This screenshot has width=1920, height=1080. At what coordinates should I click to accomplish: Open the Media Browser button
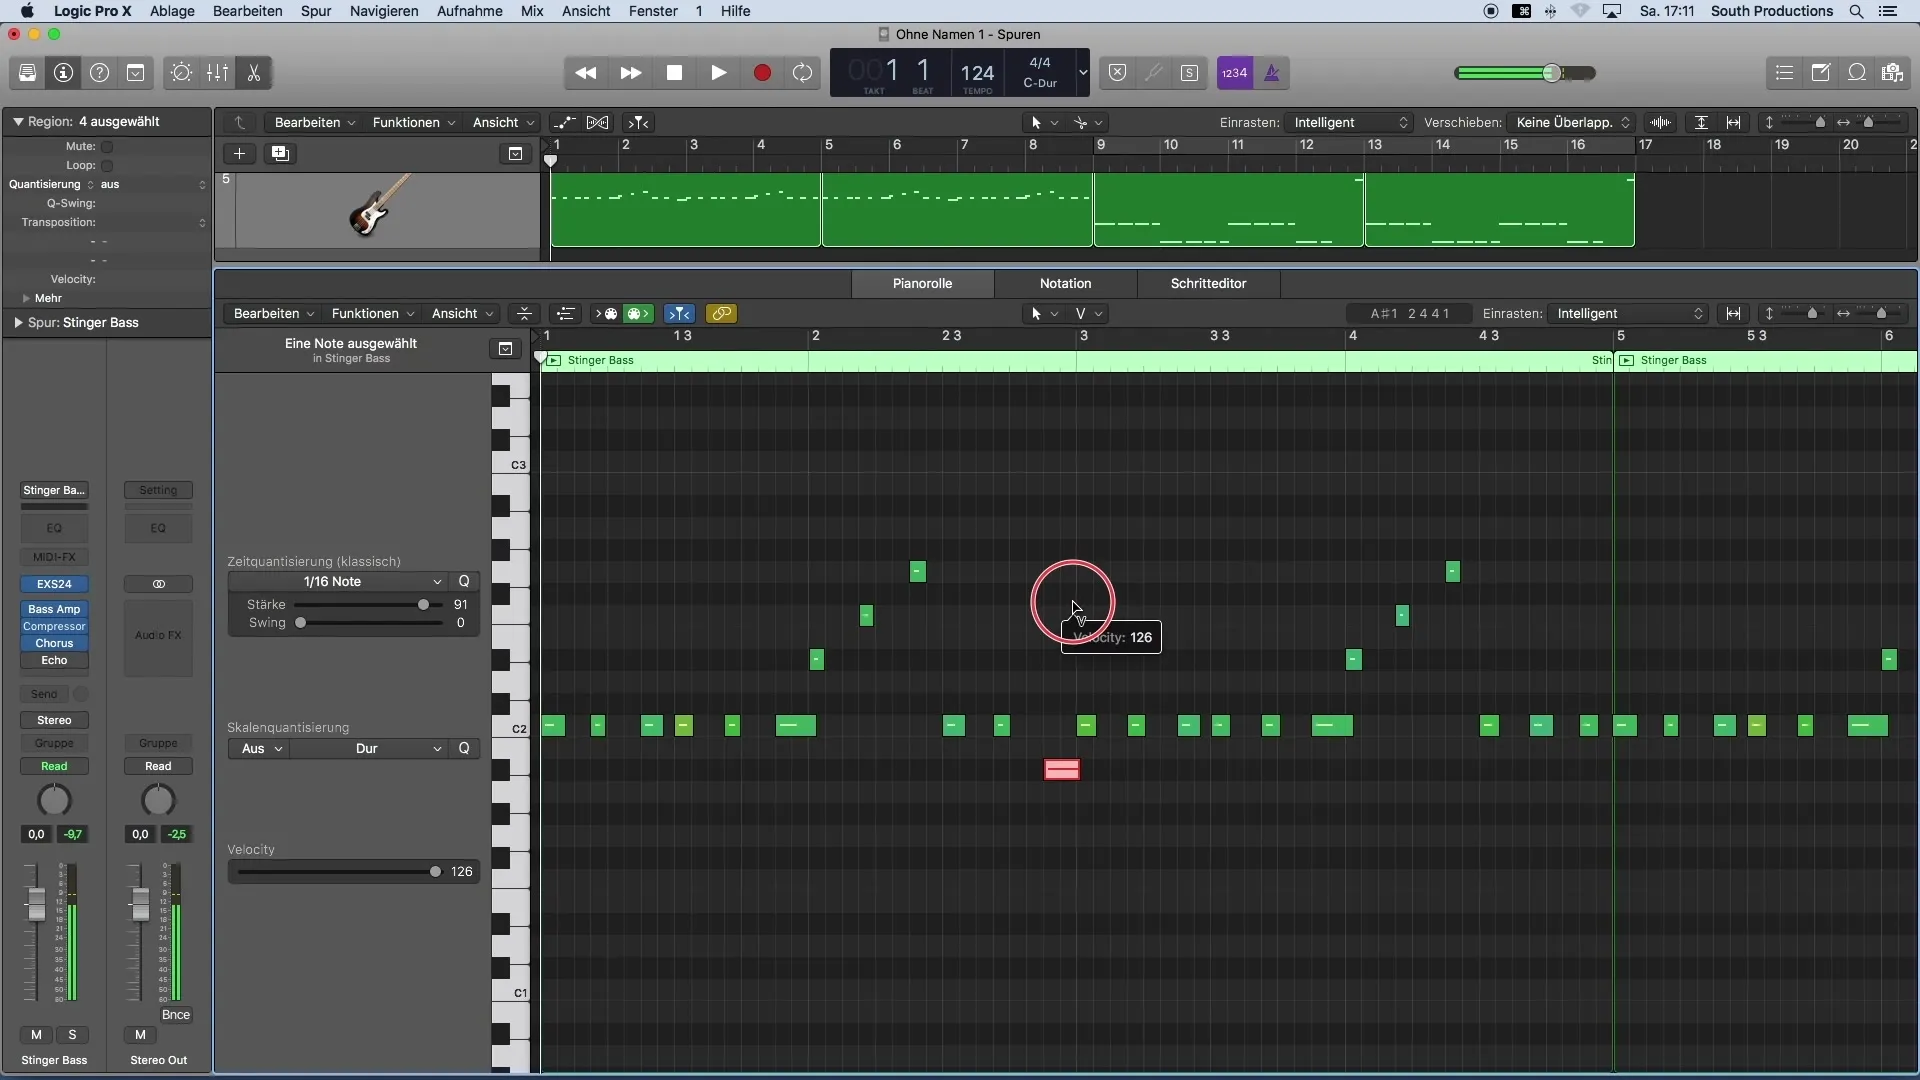pyautogui.click(x=1892, y=73)
